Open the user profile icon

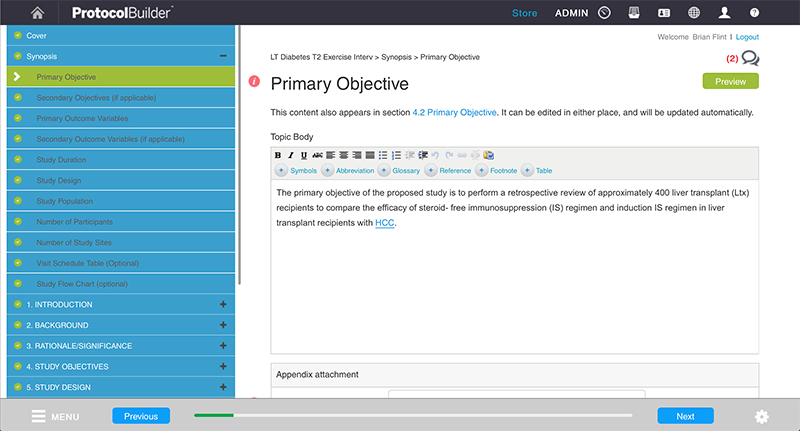pos(724,13)
